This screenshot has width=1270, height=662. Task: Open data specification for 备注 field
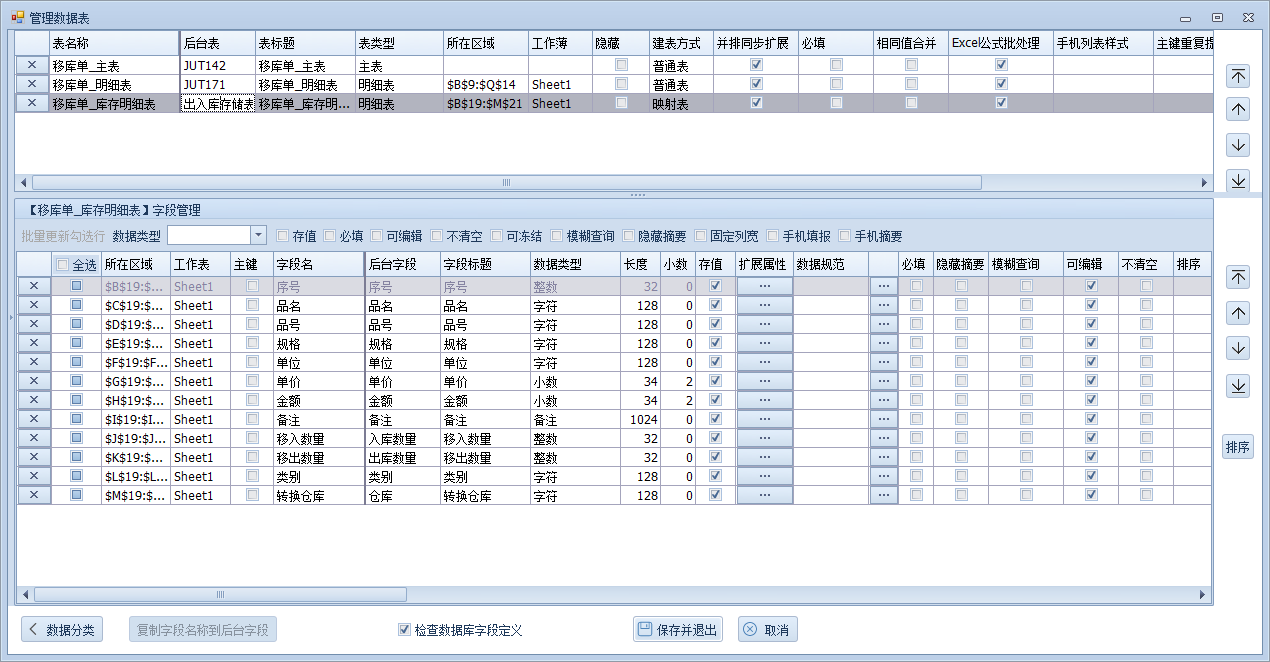[882, 419]
